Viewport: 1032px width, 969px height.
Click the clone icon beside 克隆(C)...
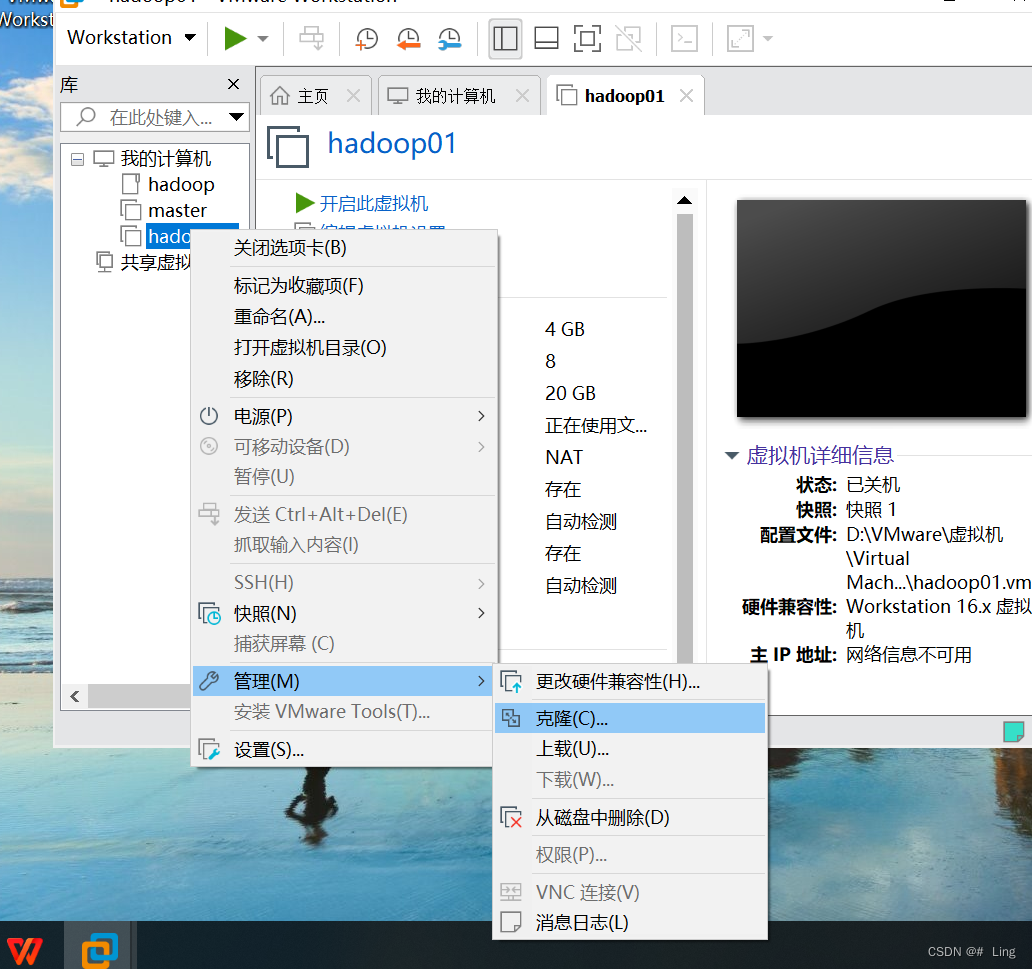click(x=511, y=718)
